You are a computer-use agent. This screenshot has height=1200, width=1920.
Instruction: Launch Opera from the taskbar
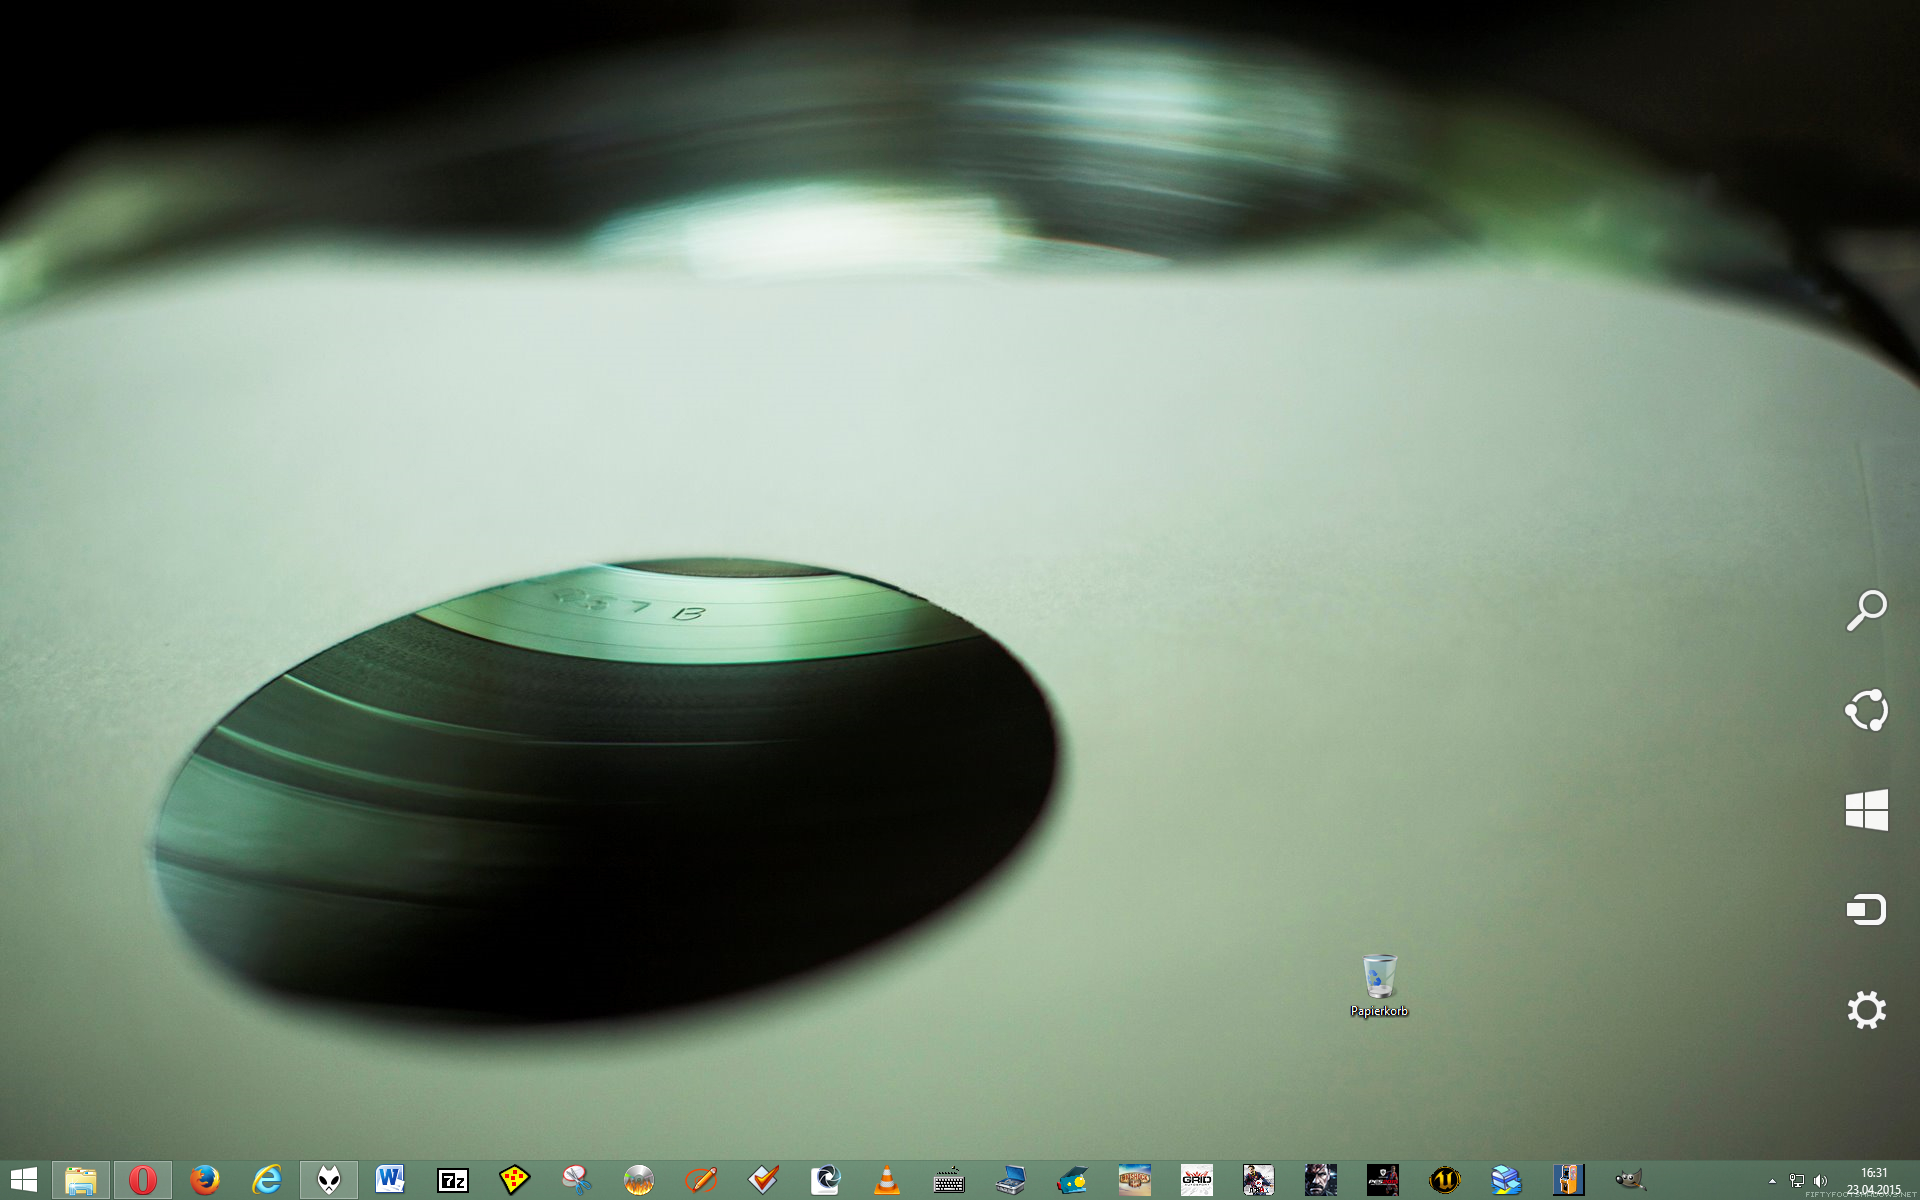click(143, 1180)
